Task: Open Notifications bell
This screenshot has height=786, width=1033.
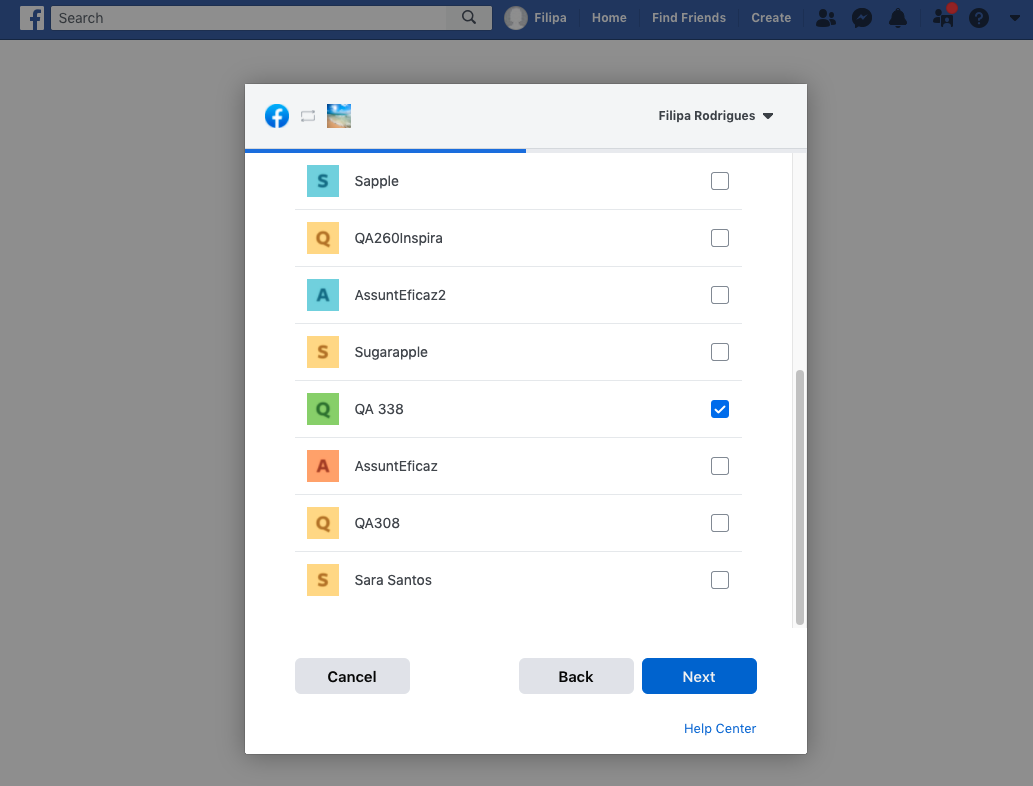Action: click(x=898, y=18)
